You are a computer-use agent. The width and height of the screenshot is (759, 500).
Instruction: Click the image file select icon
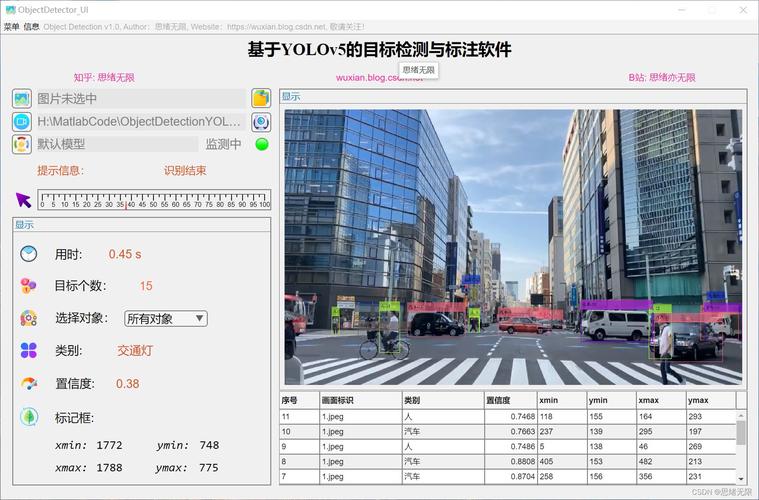[x=22, y=98]
